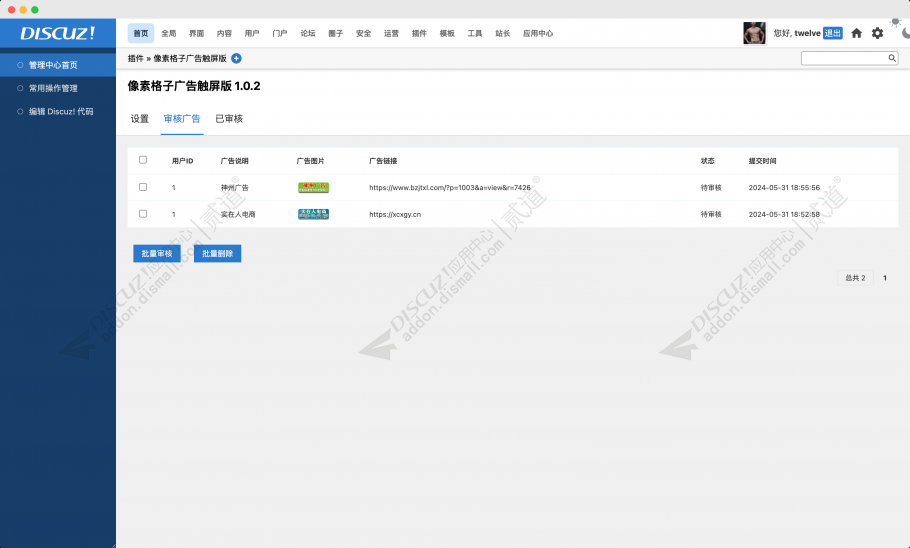Click the 批量删除 button
Image resolution: width=910 pixels, height=548 pixels.
click(x=217, y=254)
